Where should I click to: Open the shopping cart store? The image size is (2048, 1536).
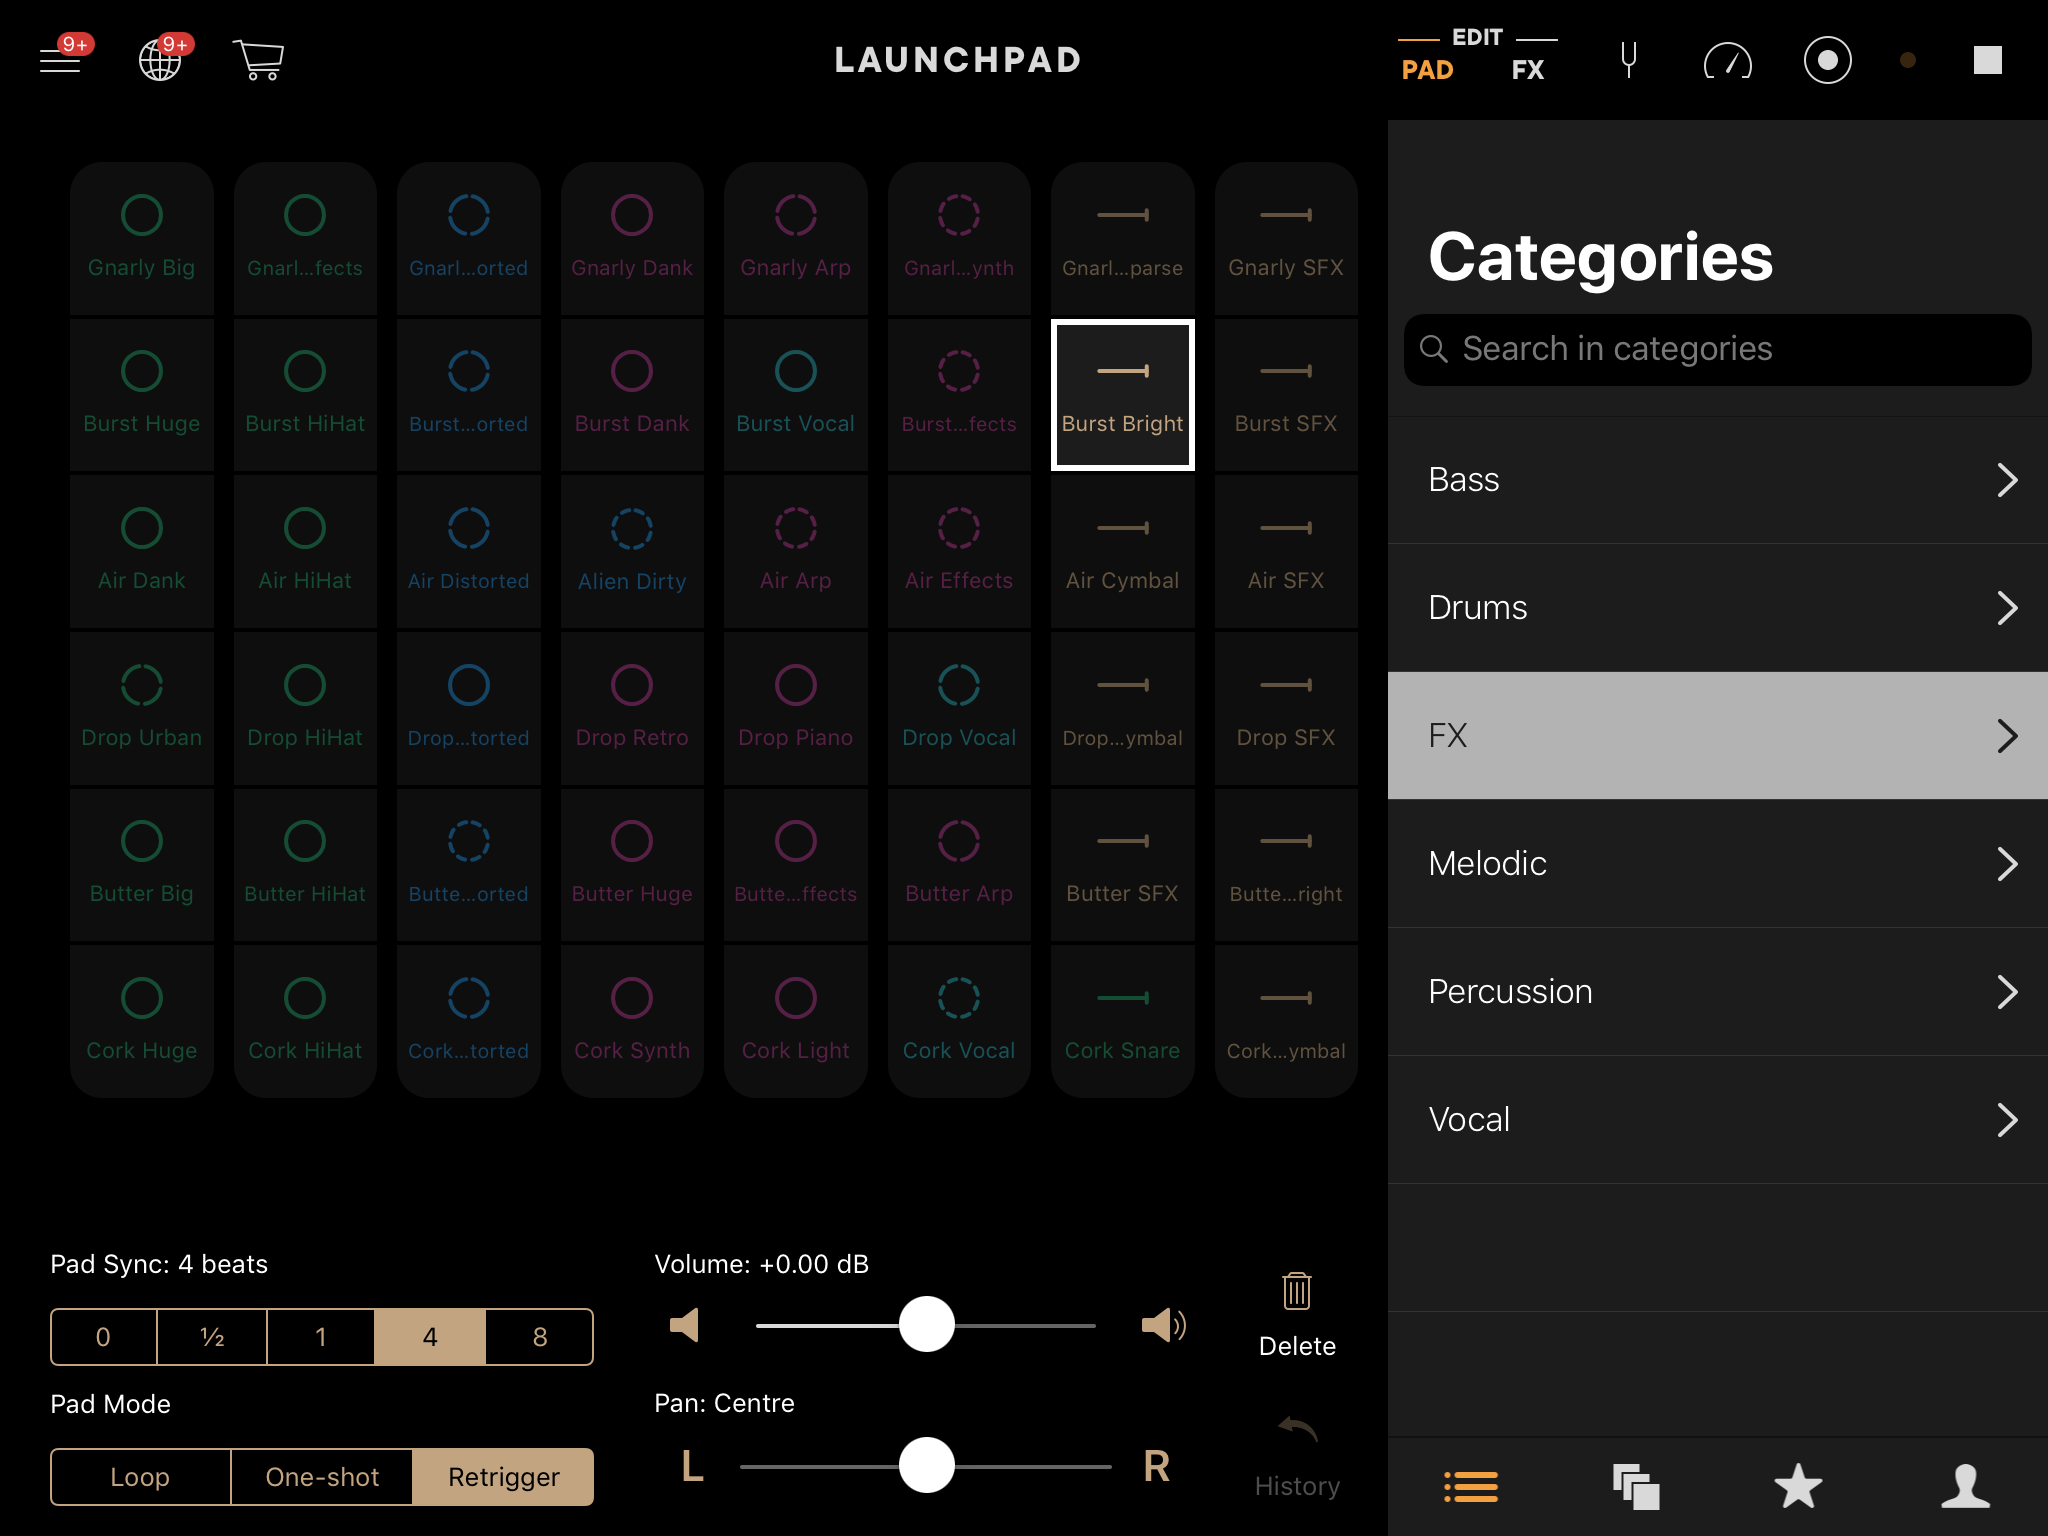[259, 60]
